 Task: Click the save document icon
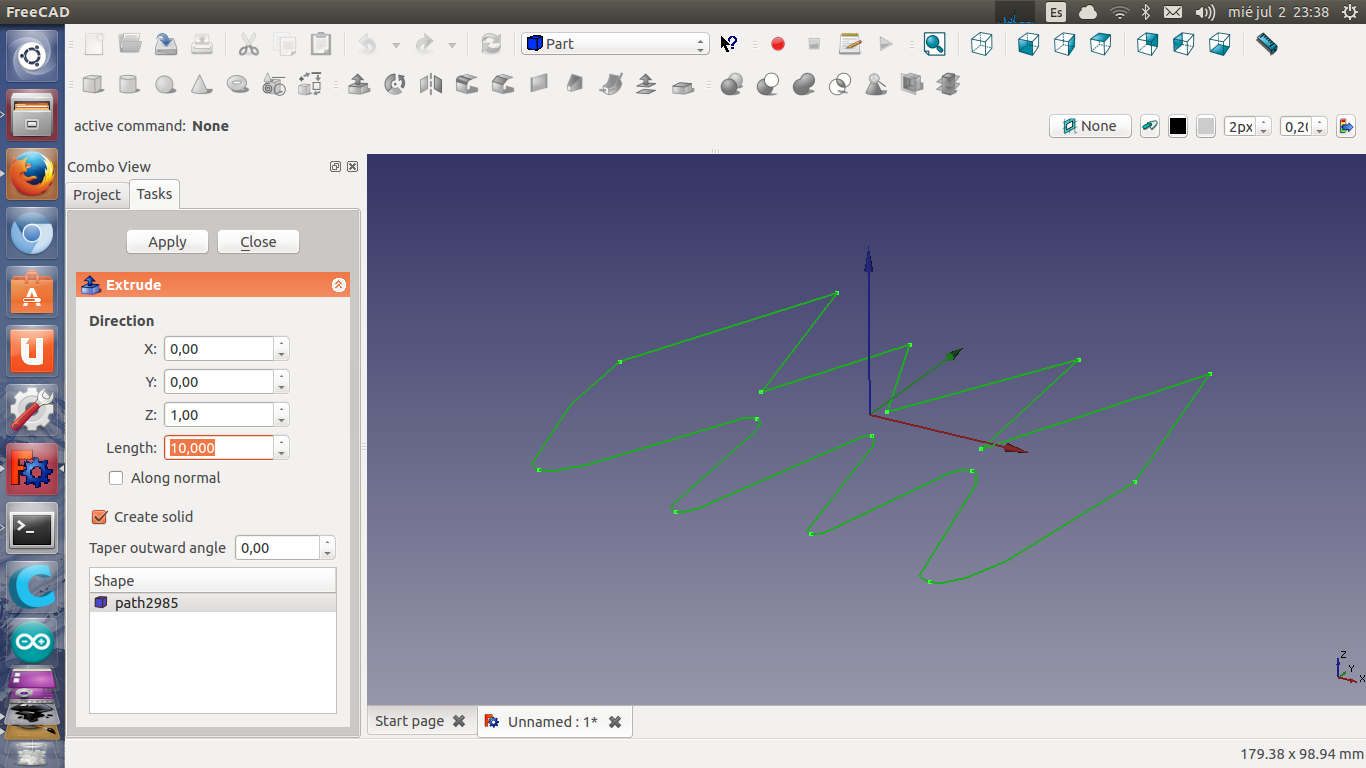click(166, 44)
